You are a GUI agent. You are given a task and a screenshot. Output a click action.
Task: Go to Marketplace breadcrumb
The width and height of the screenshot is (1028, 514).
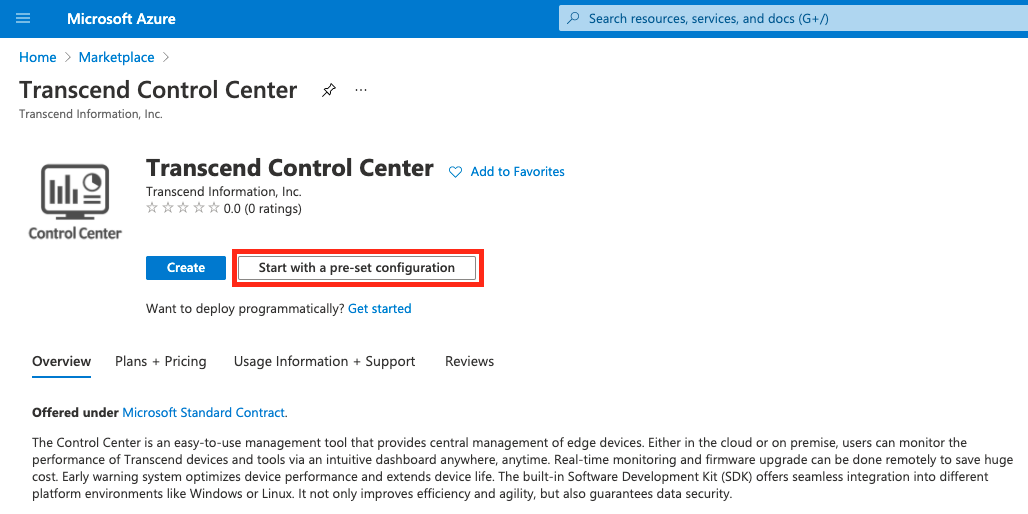coord(117,57)
